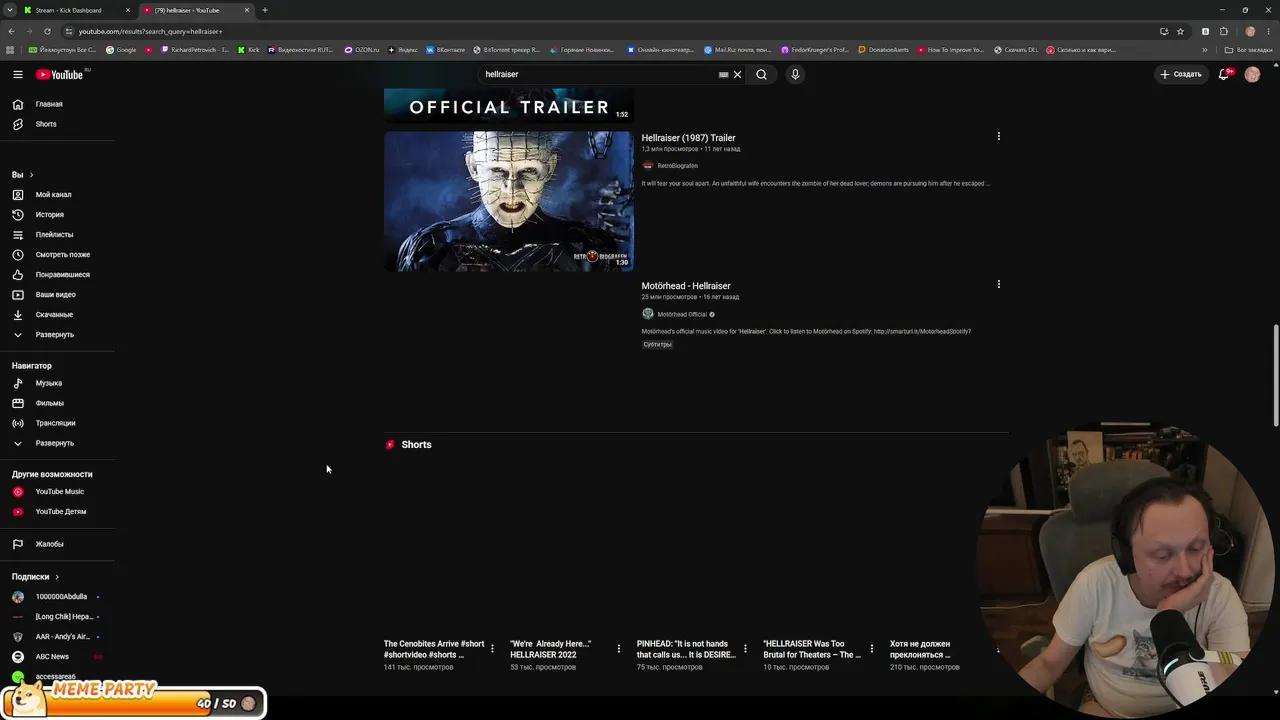Viewport: 1280px width, 720px height.
Task: Open Музыка in Навигатор section
Action: pos(48,383)
